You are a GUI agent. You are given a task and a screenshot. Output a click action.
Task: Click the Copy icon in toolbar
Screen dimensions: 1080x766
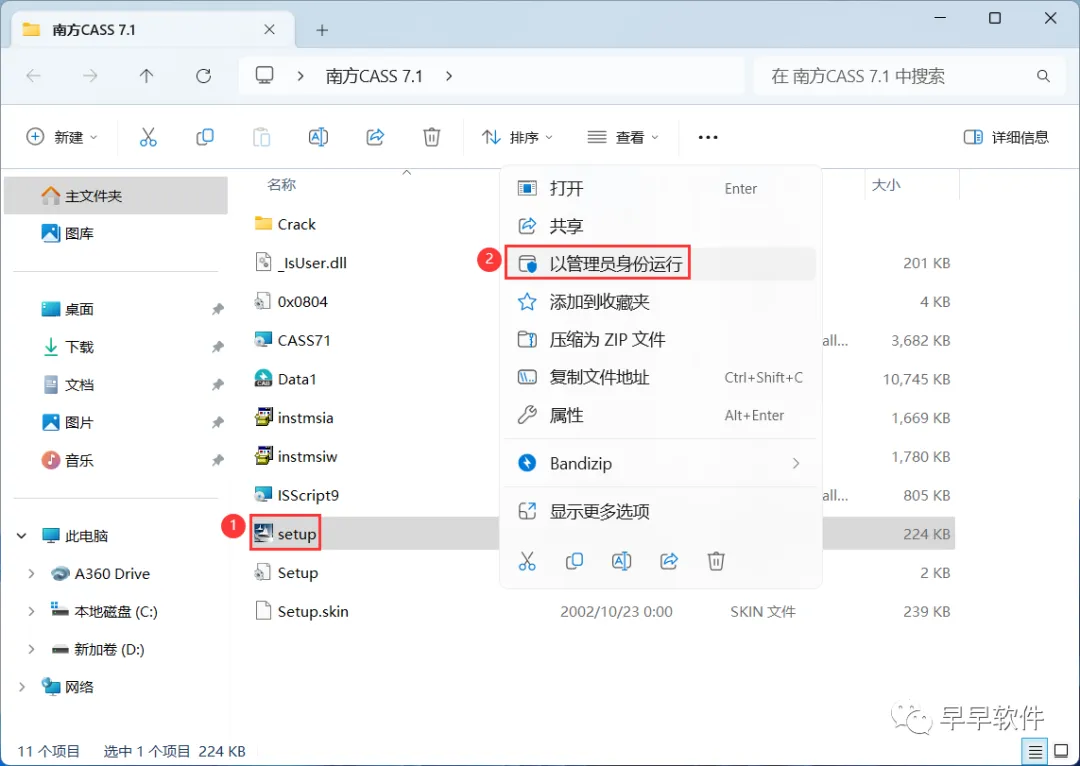coord(205,137)
